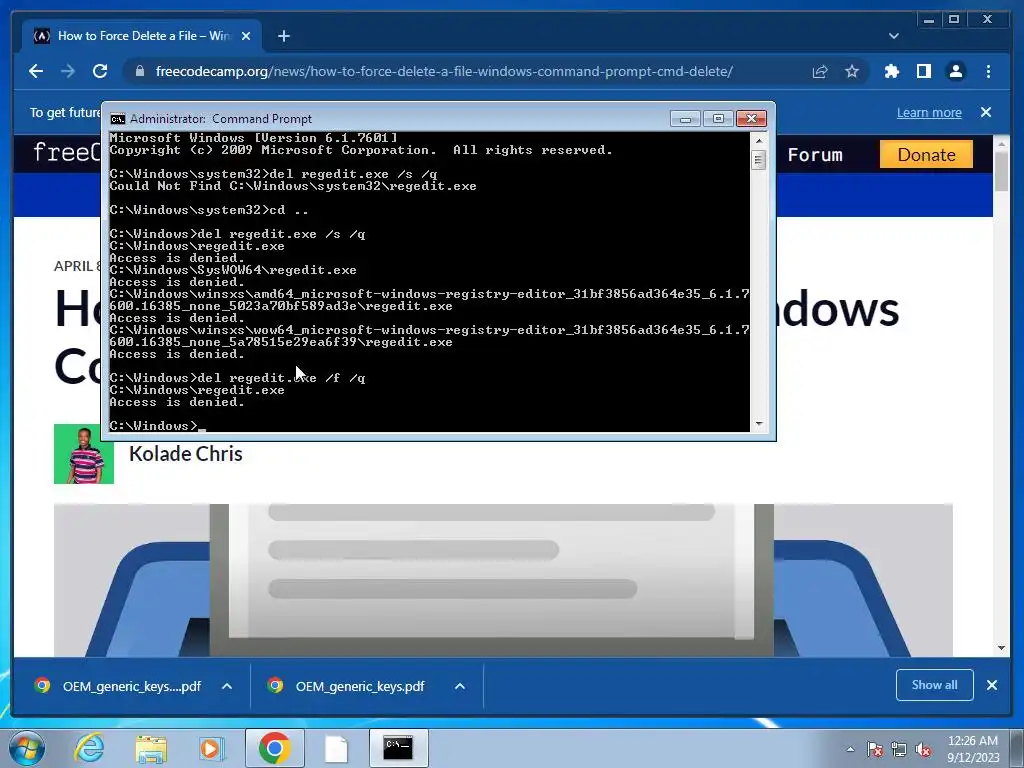Toggle Chrome side panel
Image resolution: width=1024 pixels, height=768 pixels.
point(923,71)
